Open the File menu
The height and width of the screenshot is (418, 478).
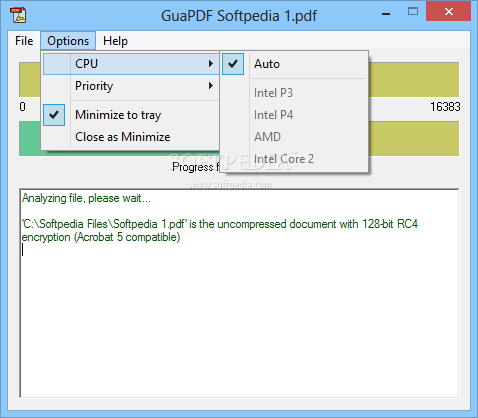coord(24,41)
